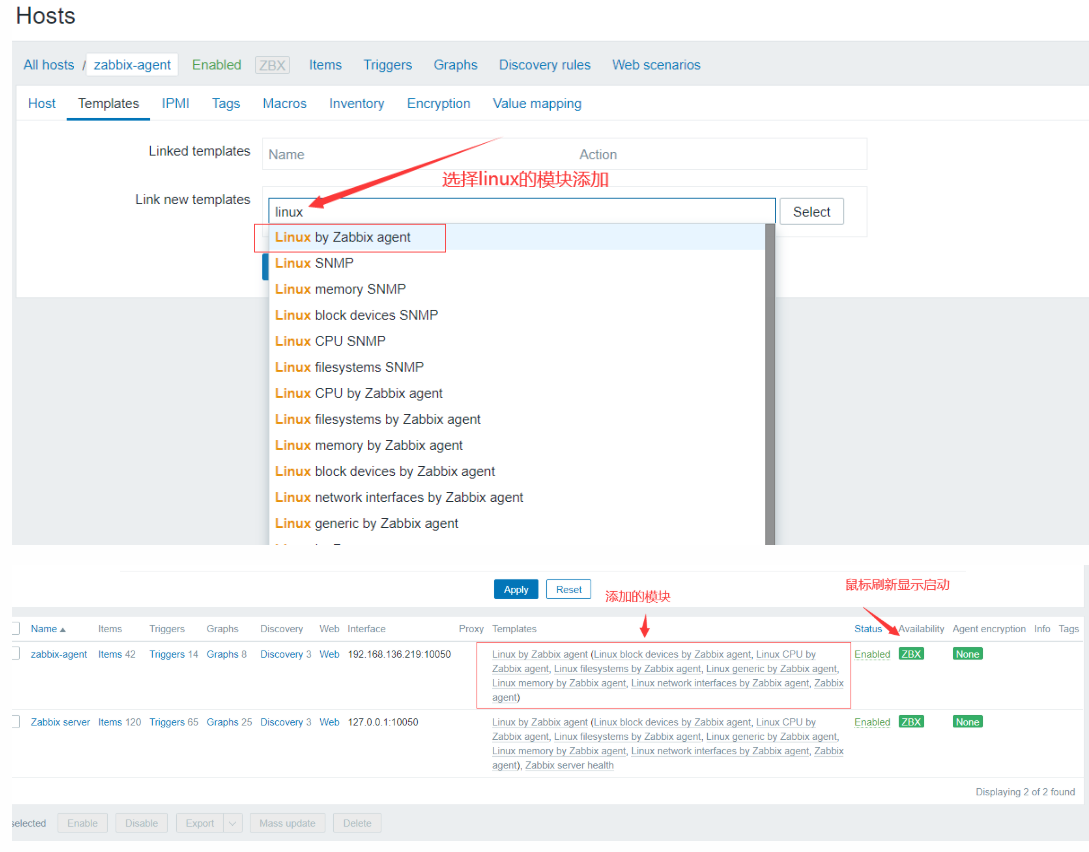Open Zabbix server host in the table

coord(60,722)
